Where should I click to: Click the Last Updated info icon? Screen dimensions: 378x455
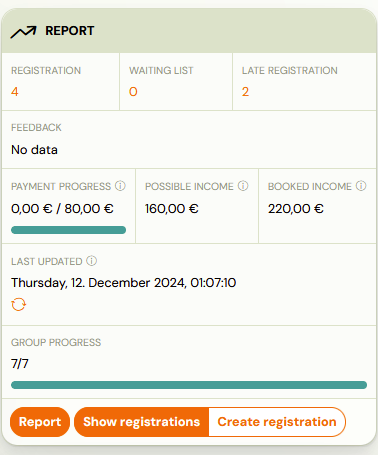click(92, 261)
